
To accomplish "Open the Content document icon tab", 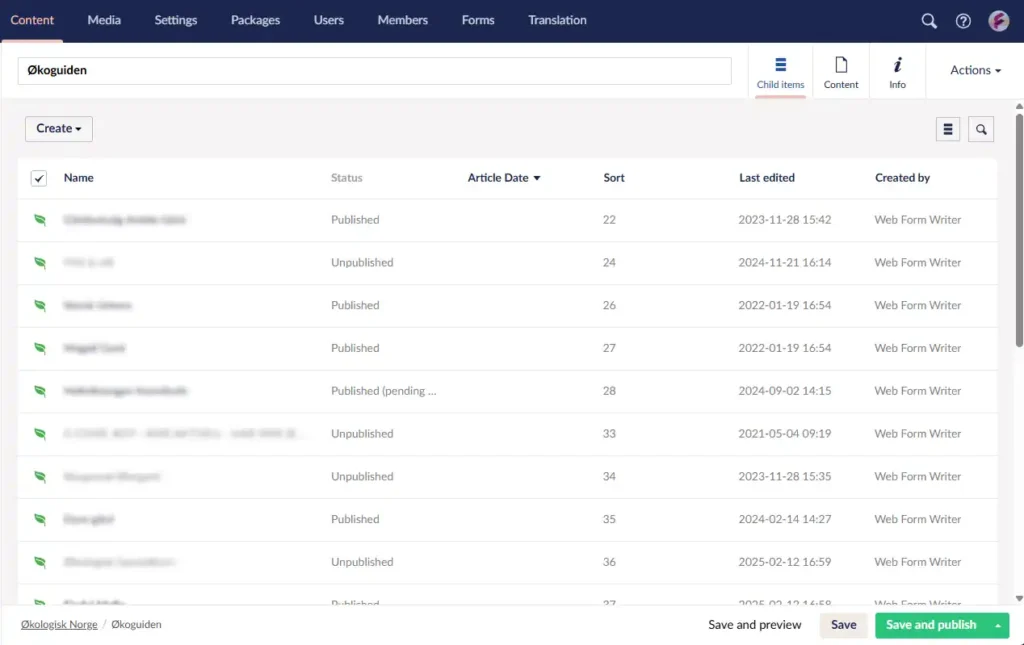I will click(x=841, y=72).
